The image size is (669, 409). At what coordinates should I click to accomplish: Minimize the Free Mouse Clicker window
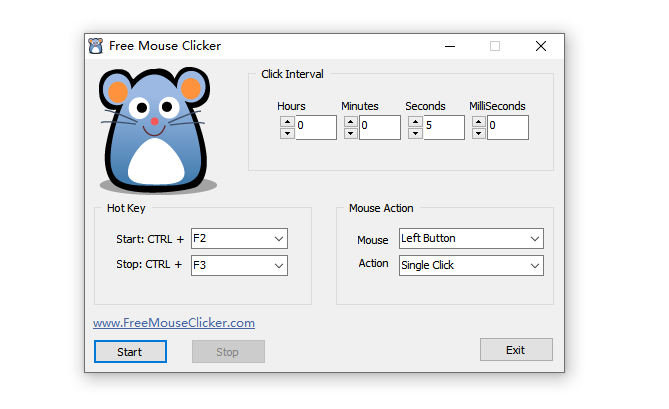(450, 46)
